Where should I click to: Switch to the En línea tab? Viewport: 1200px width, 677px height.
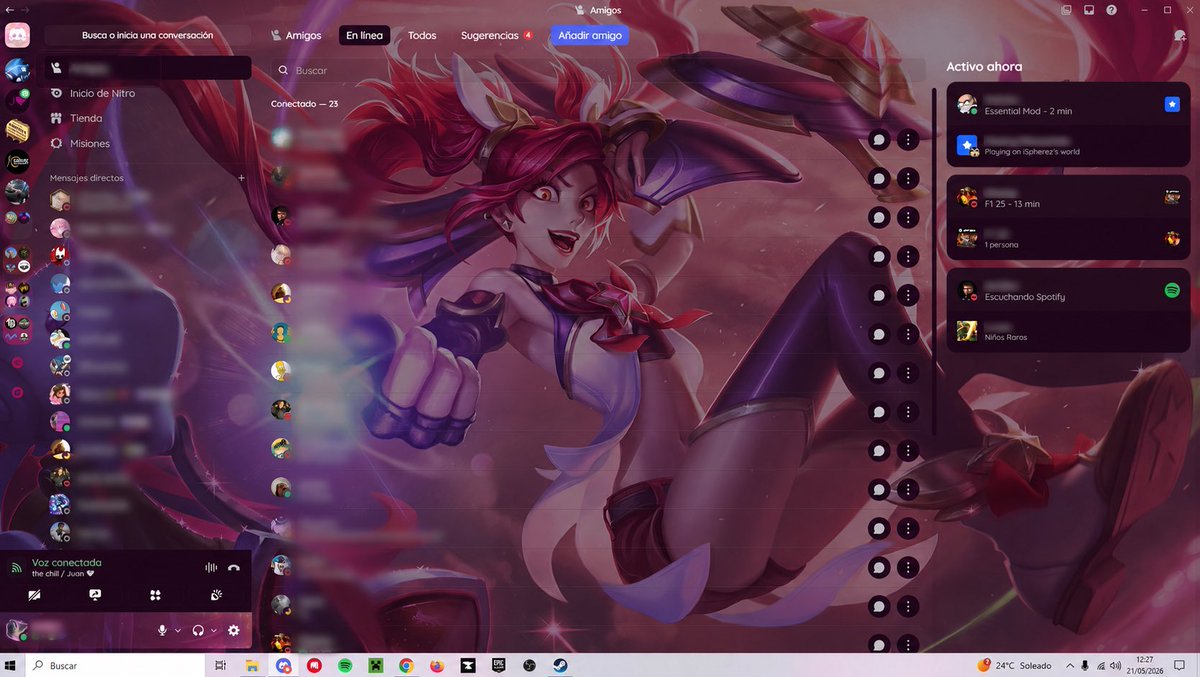364,35
